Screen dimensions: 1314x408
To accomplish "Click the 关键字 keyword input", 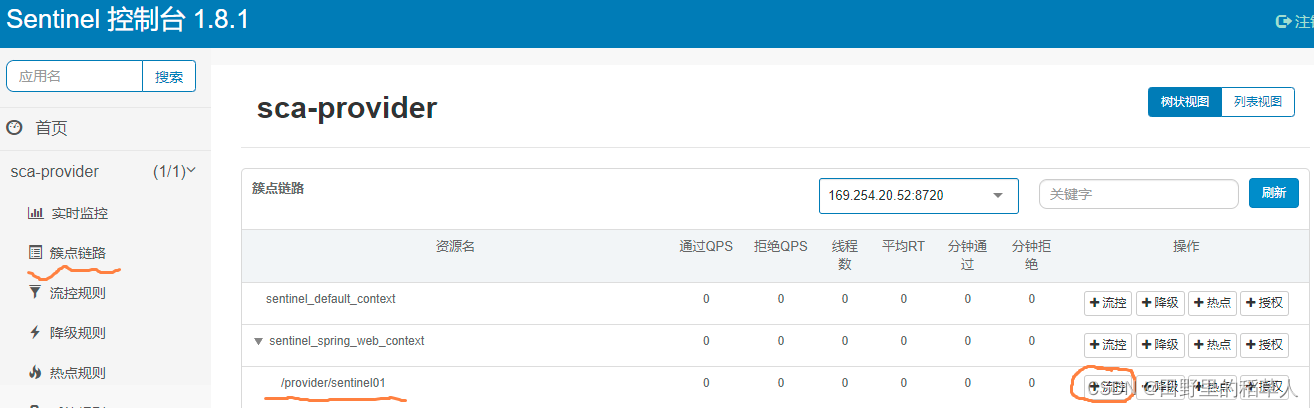I will (1139, 194).
